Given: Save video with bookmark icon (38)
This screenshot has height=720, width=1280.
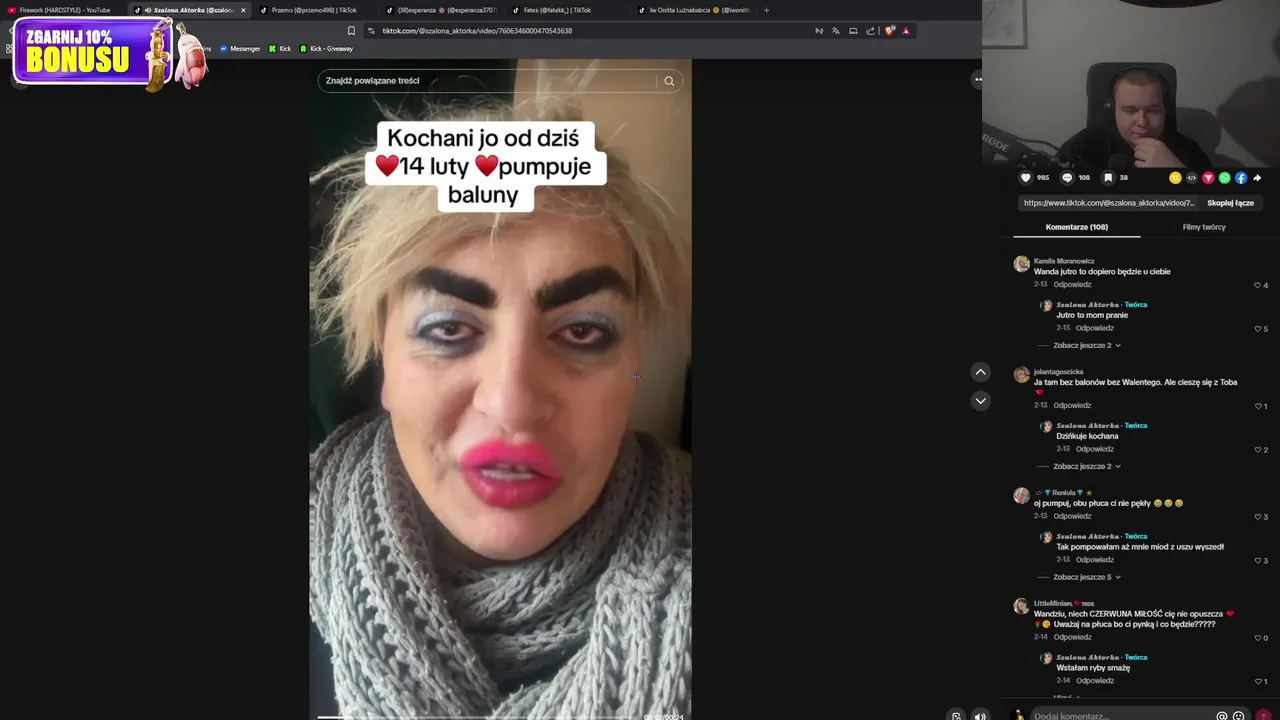Looking at the screenshot, I should tap(1108, 178).
